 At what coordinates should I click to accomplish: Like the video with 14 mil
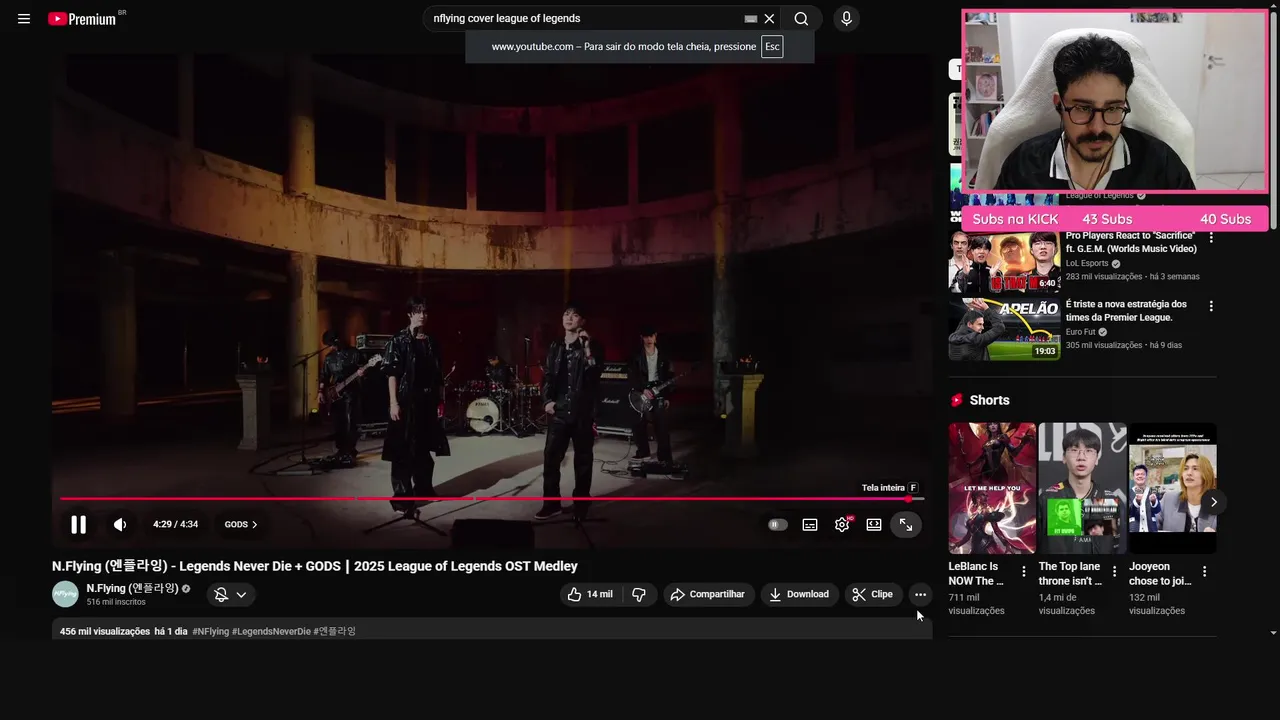(x=590, y=594)
